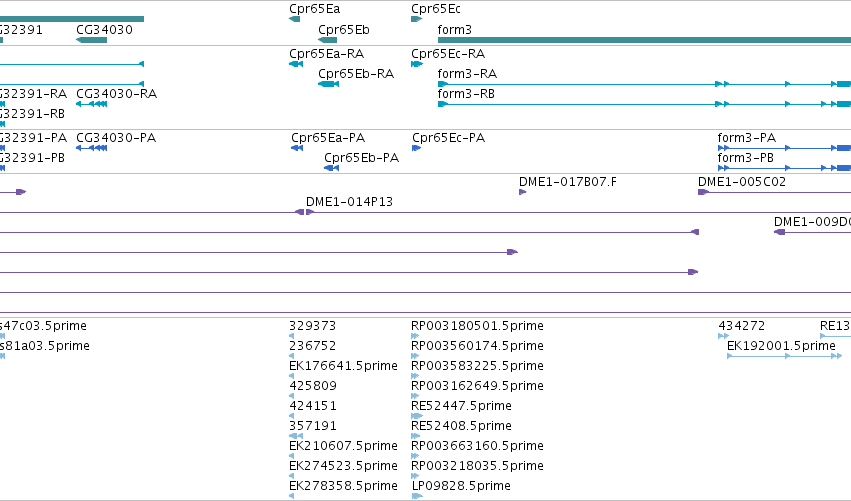Select the form3-RB transcript label

coord(466,94)
